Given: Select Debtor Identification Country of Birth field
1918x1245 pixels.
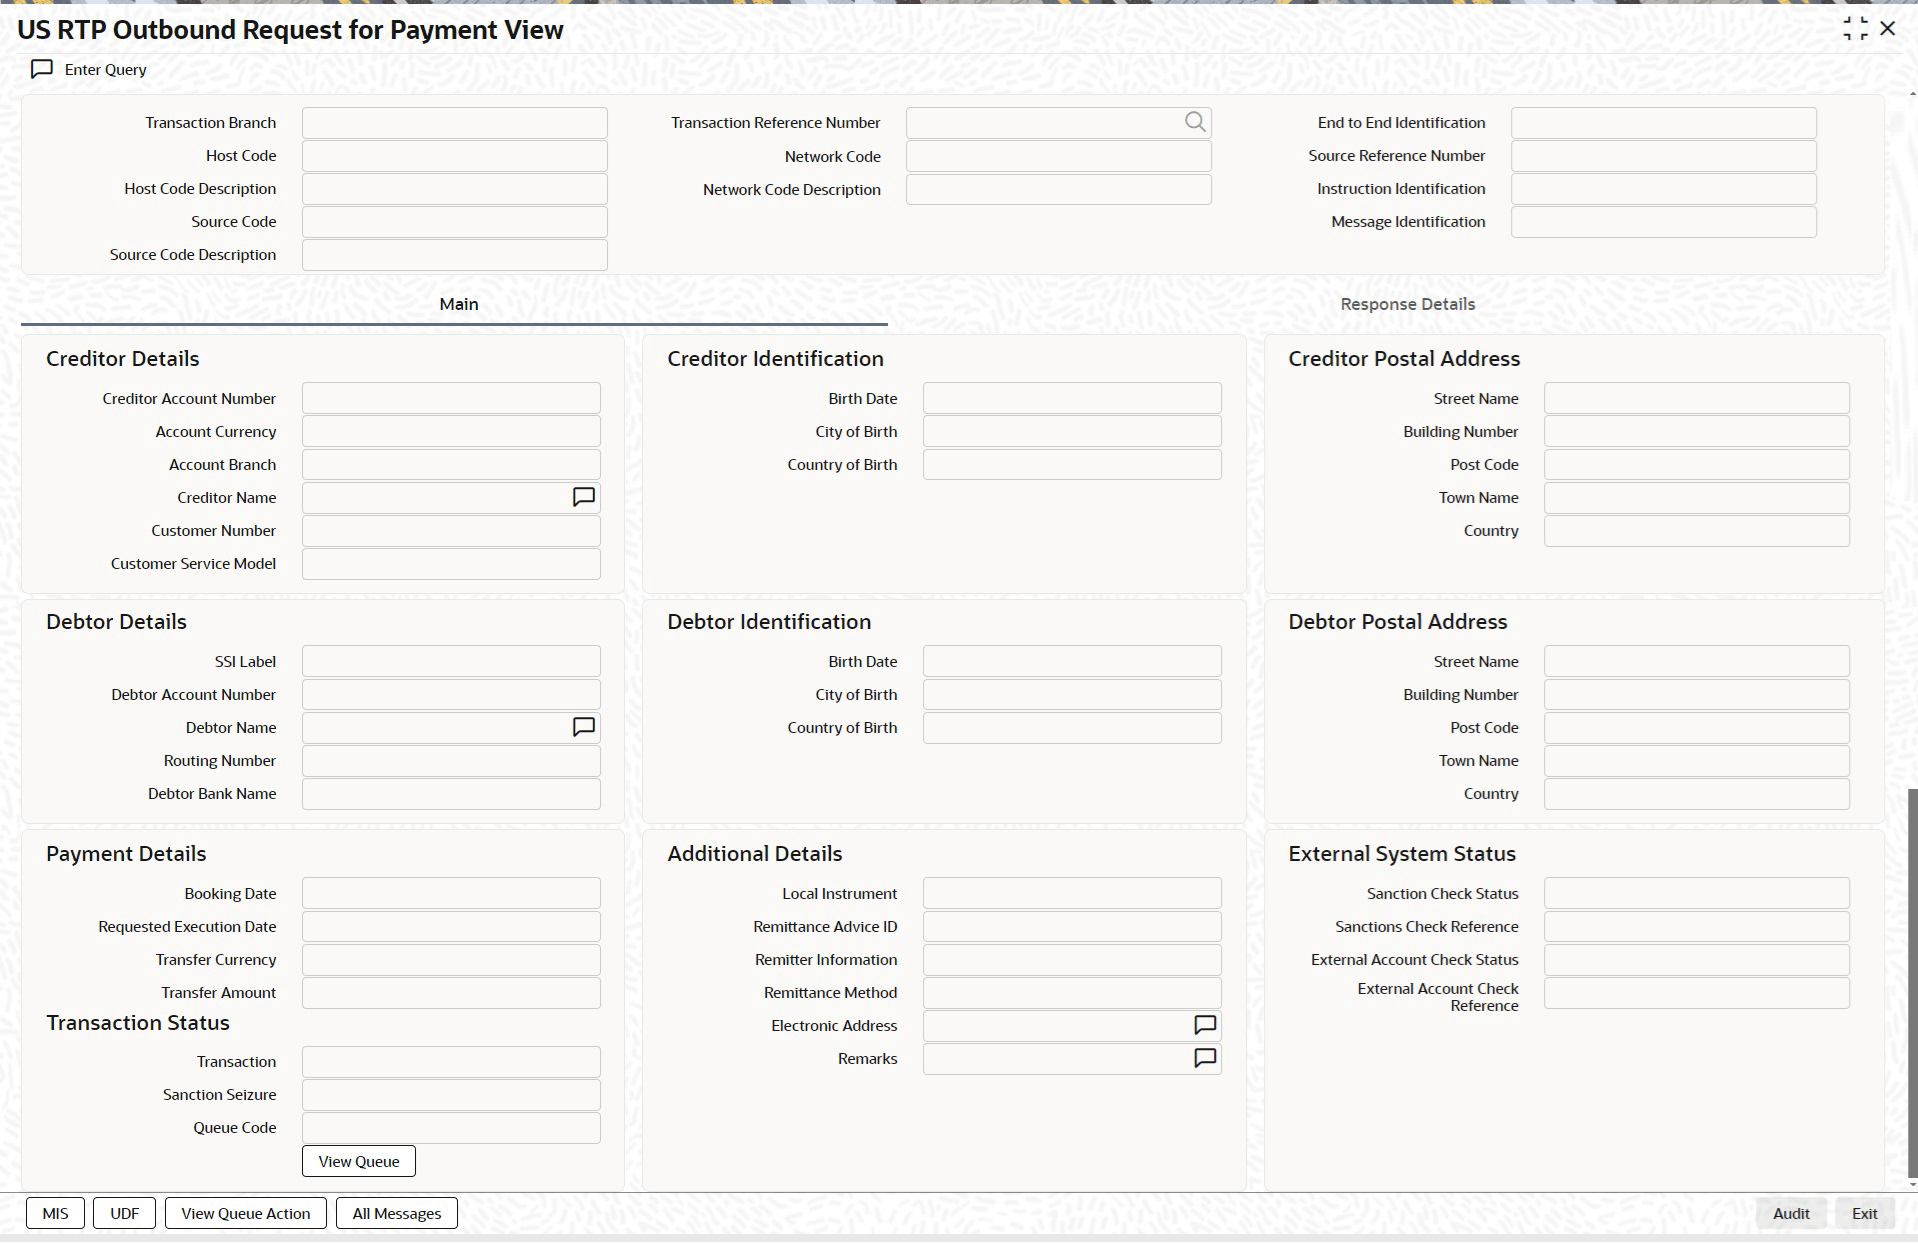Looking at the screenshot, I should (1072, 727).
